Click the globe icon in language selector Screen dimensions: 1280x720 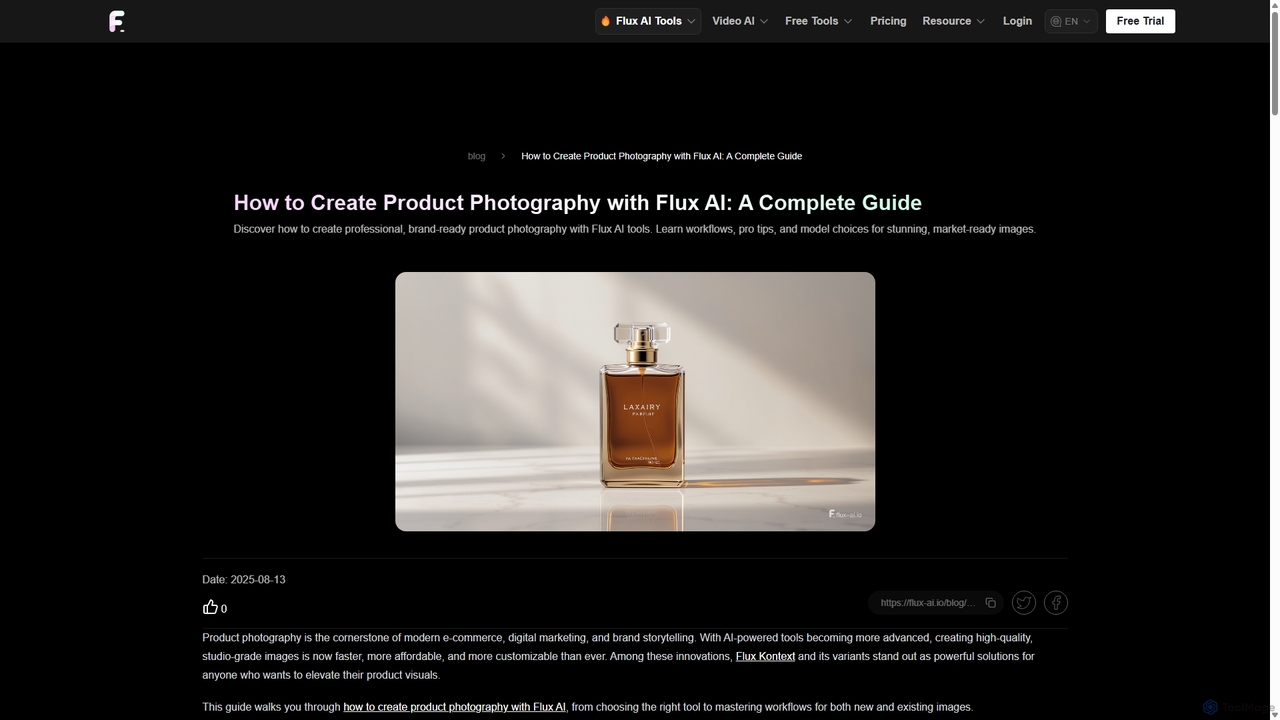tap(1056, 21)
